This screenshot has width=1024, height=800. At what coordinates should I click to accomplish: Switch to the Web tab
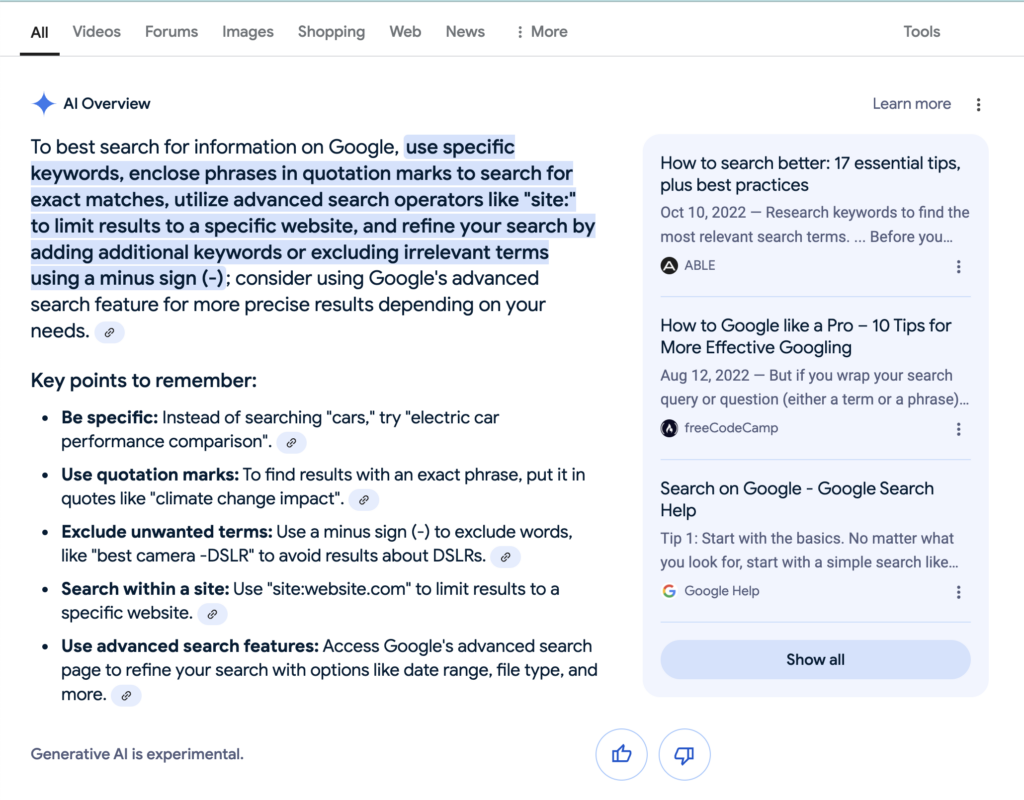[405, 31]
